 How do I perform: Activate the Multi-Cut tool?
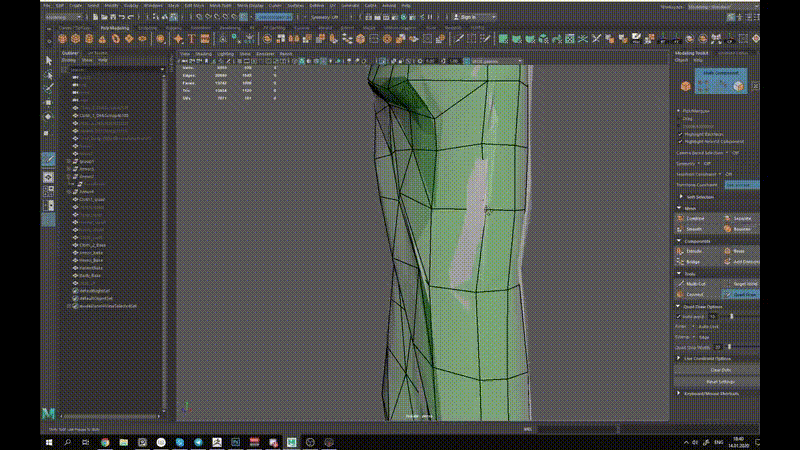coord(695,284)
